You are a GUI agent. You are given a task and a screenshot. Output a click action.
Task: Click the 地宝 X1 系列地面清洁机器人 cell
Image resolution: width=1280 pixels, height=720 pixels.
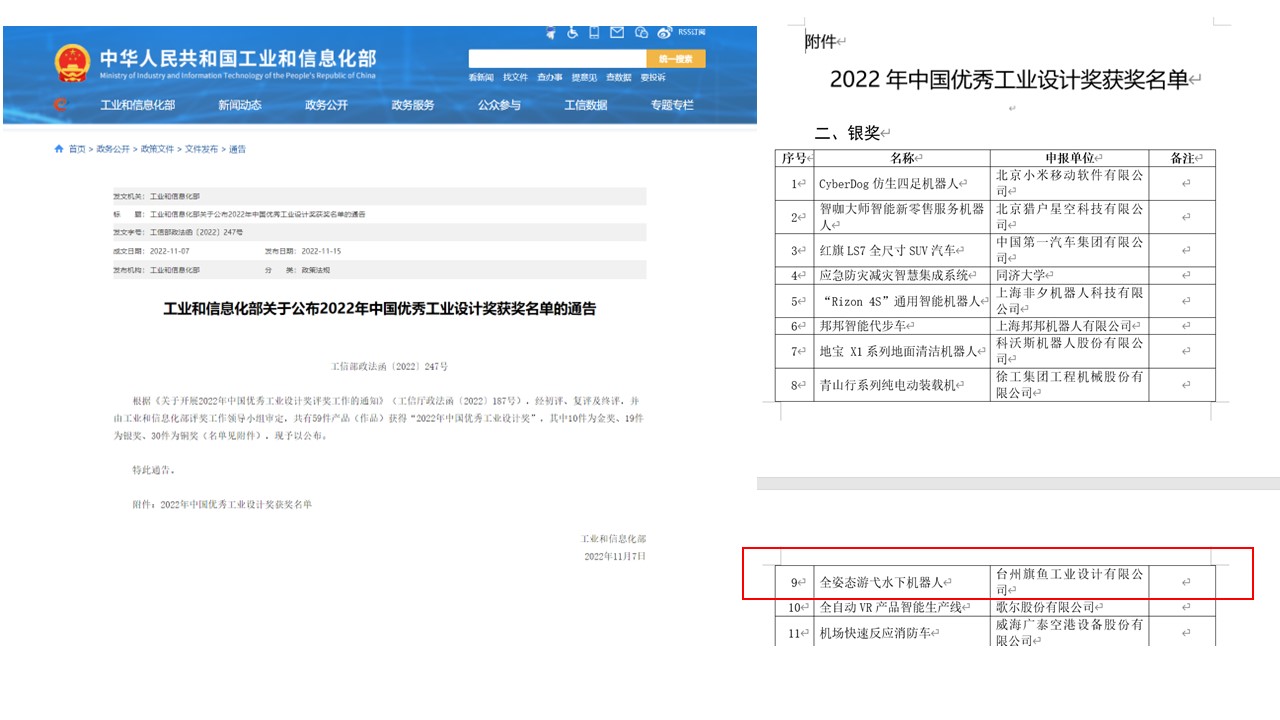click(902, 351)
